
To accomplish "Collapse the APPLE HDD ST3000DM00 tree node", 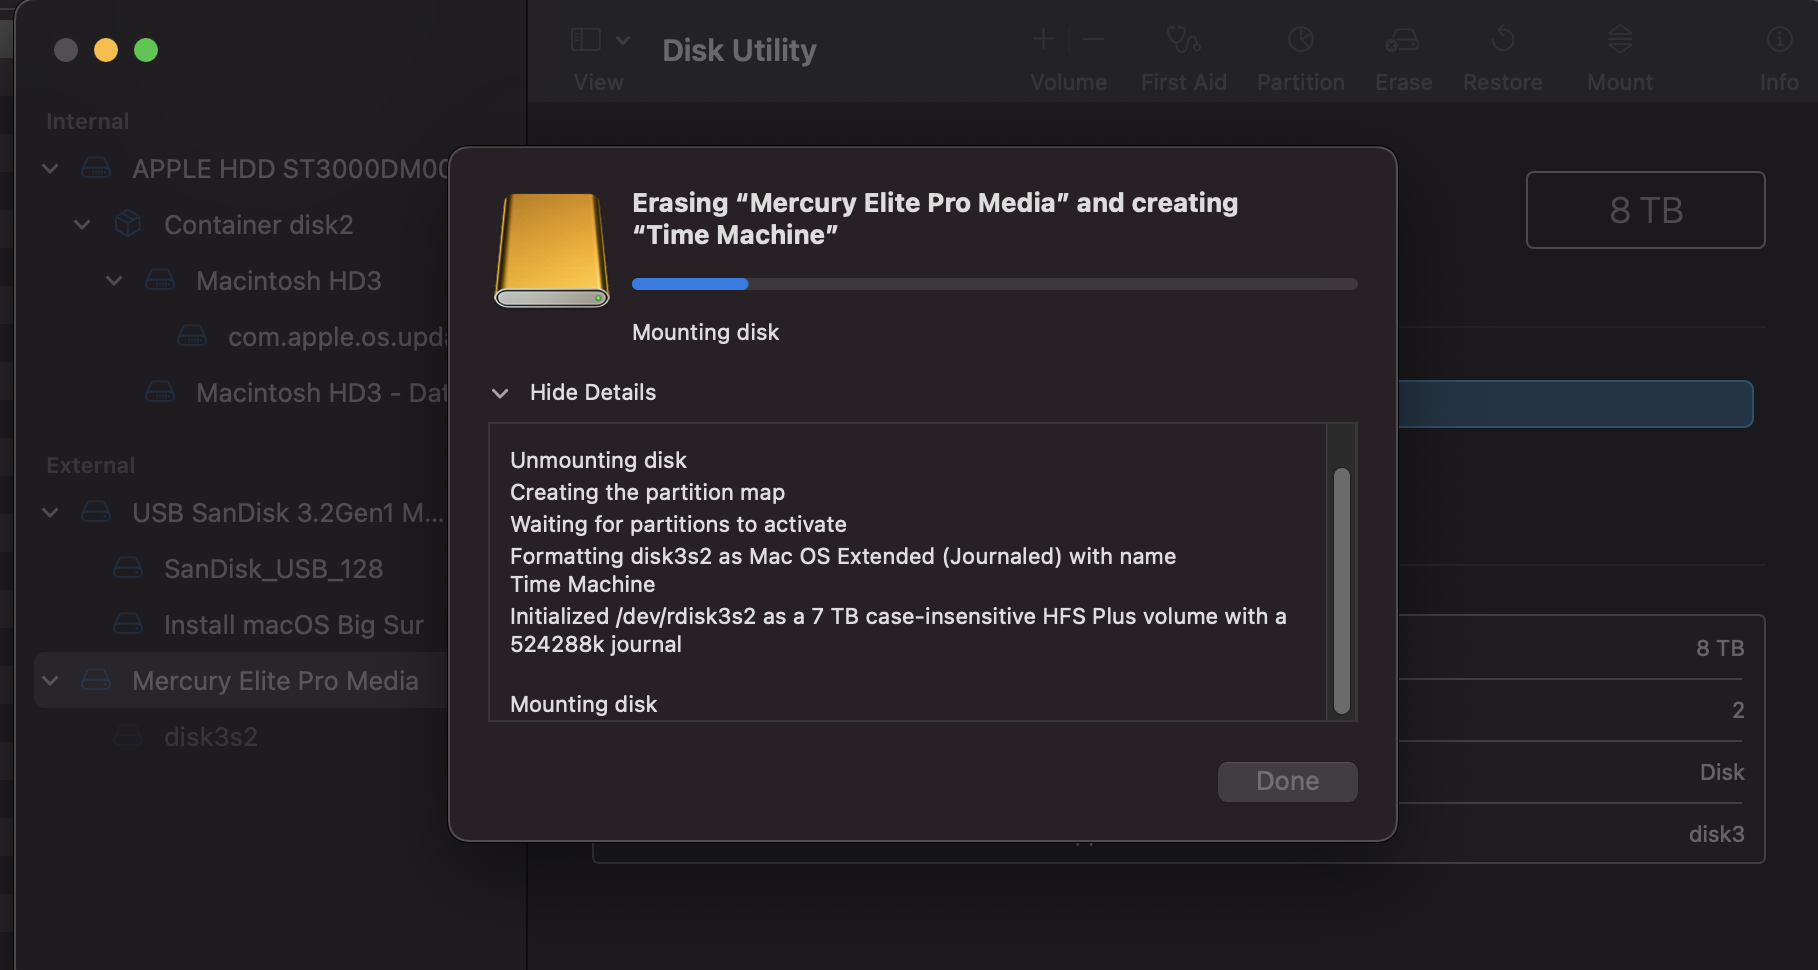I will pos(50,169).
